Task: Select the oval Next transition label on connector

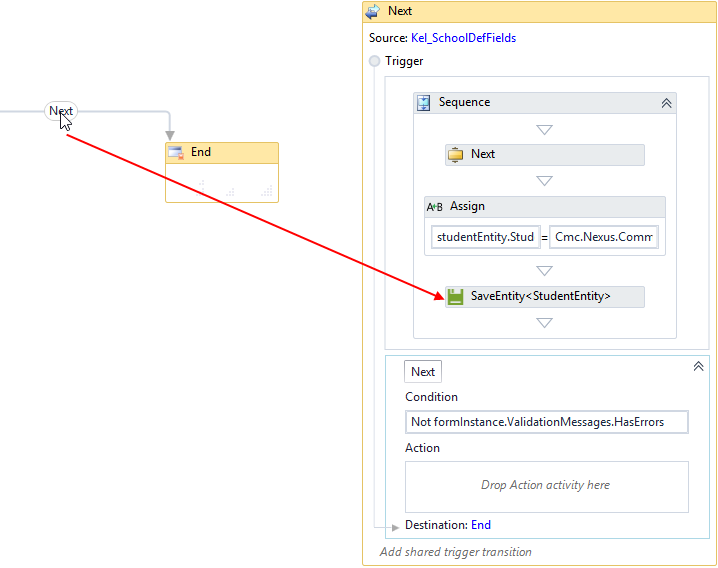Action: coord(61,111)
